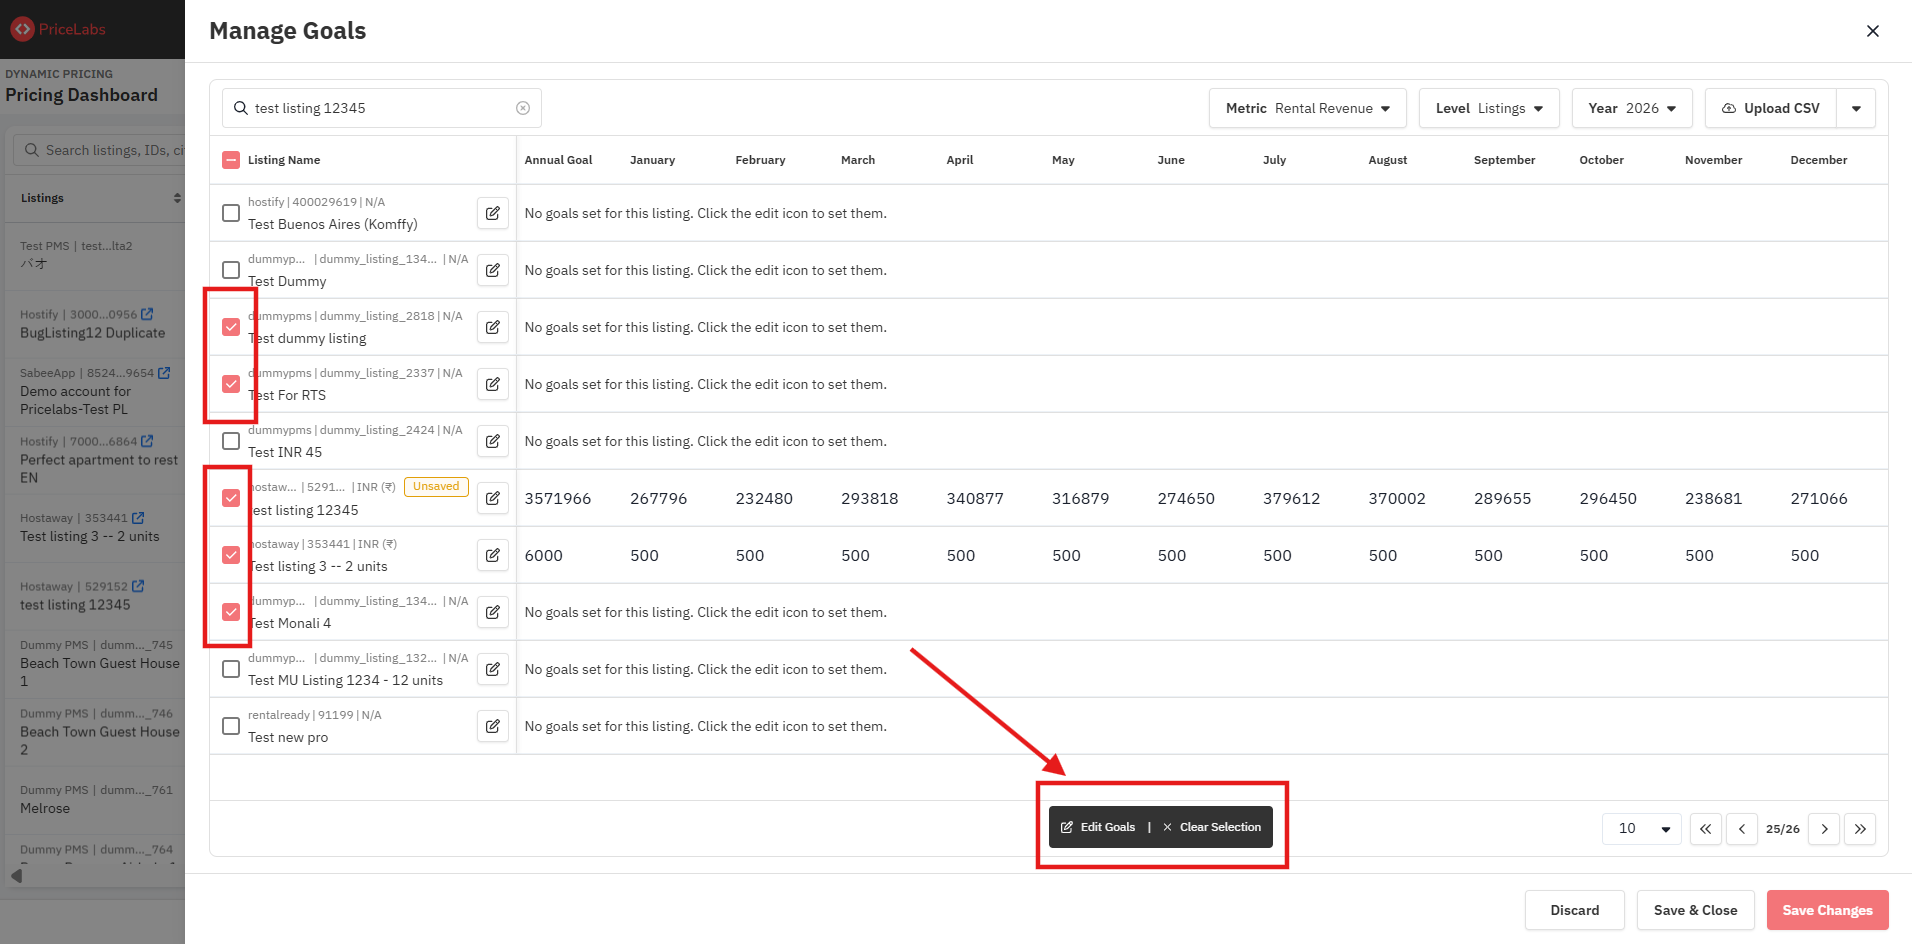This screenshot has height=944, width=1912.
Task: Collapse sidebar with the left arrow
Action: (x=16, y=876)
